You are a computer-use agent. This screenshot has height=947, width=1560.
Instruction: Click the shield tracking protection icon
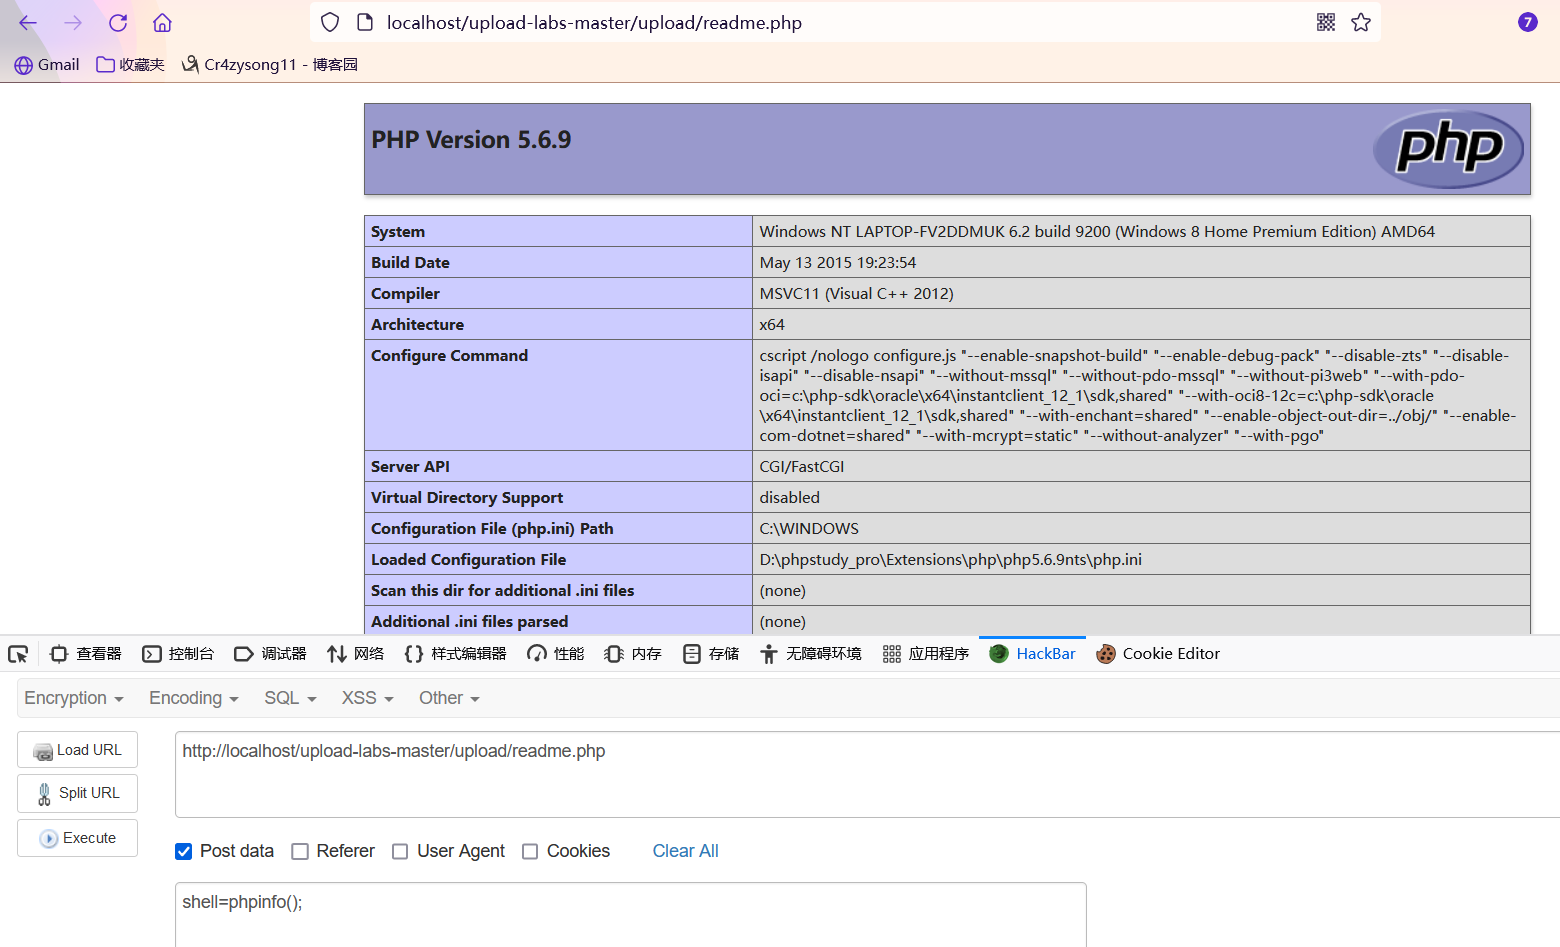pyautogui.click(x=330, y=23)
